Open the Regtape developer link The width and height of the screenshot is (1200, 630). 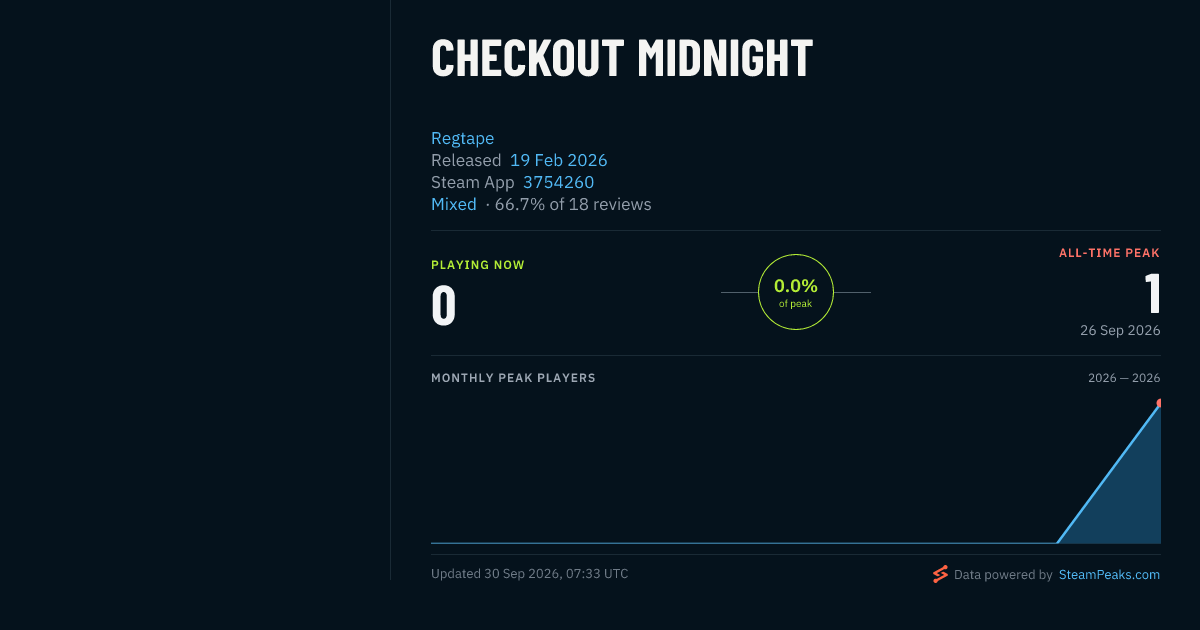pos(462,138)
